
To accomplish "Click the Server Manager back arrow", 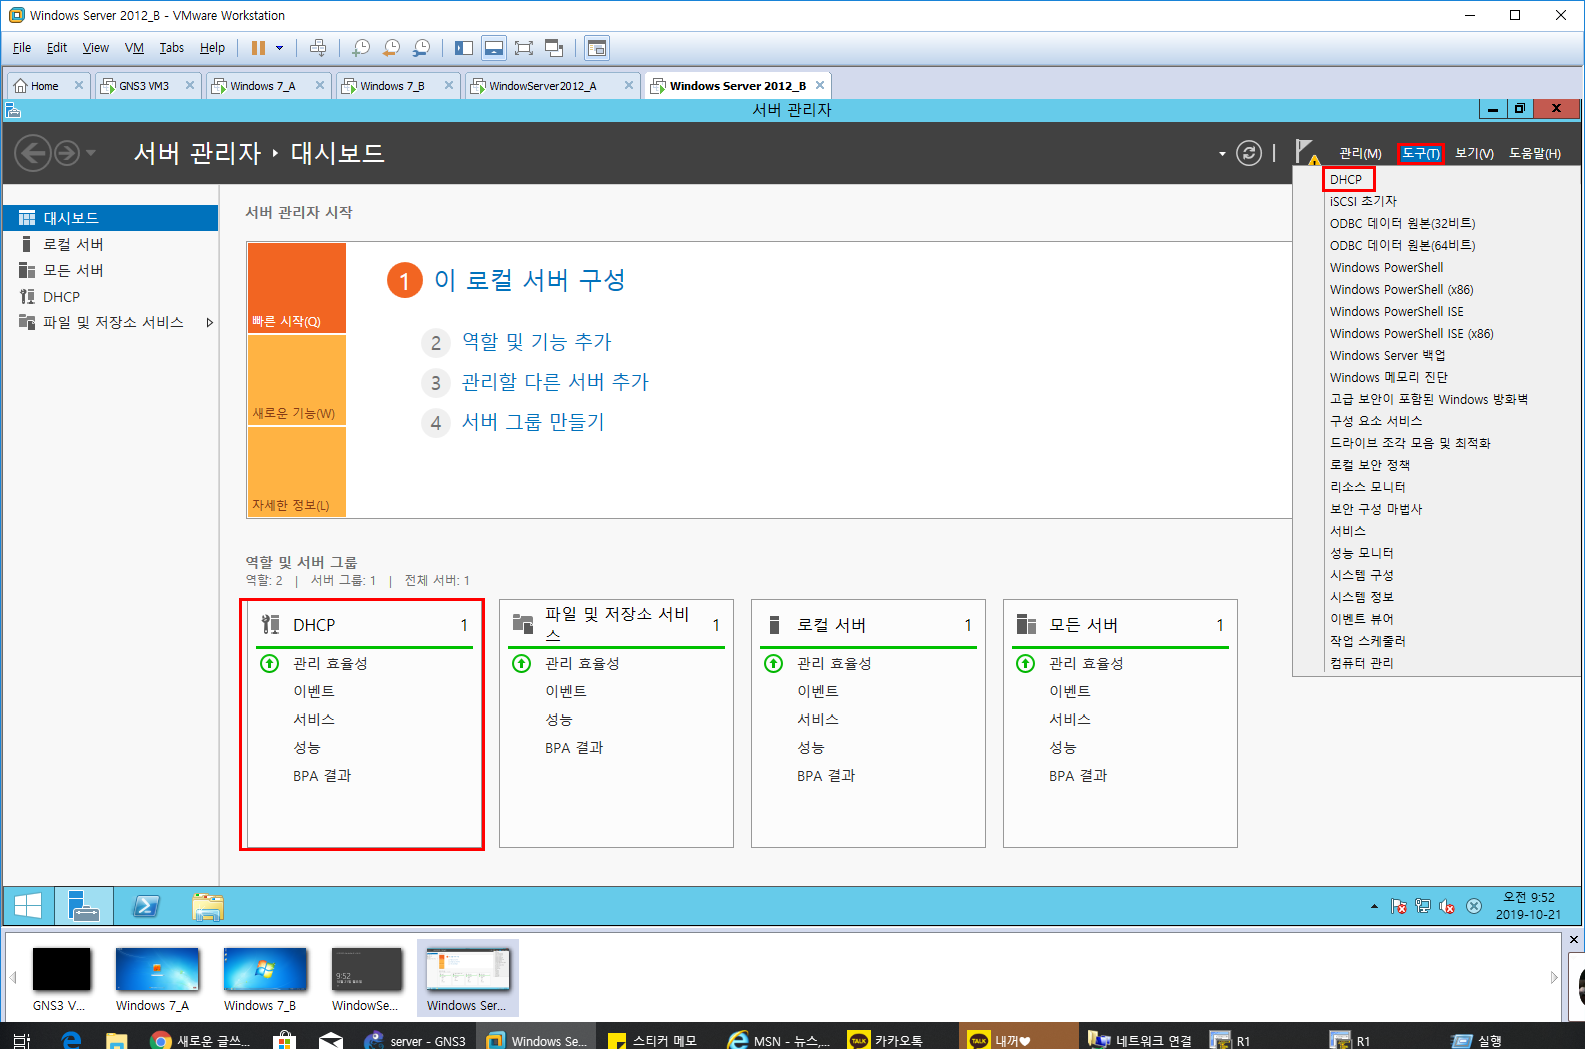I will [x=32, y=153].
